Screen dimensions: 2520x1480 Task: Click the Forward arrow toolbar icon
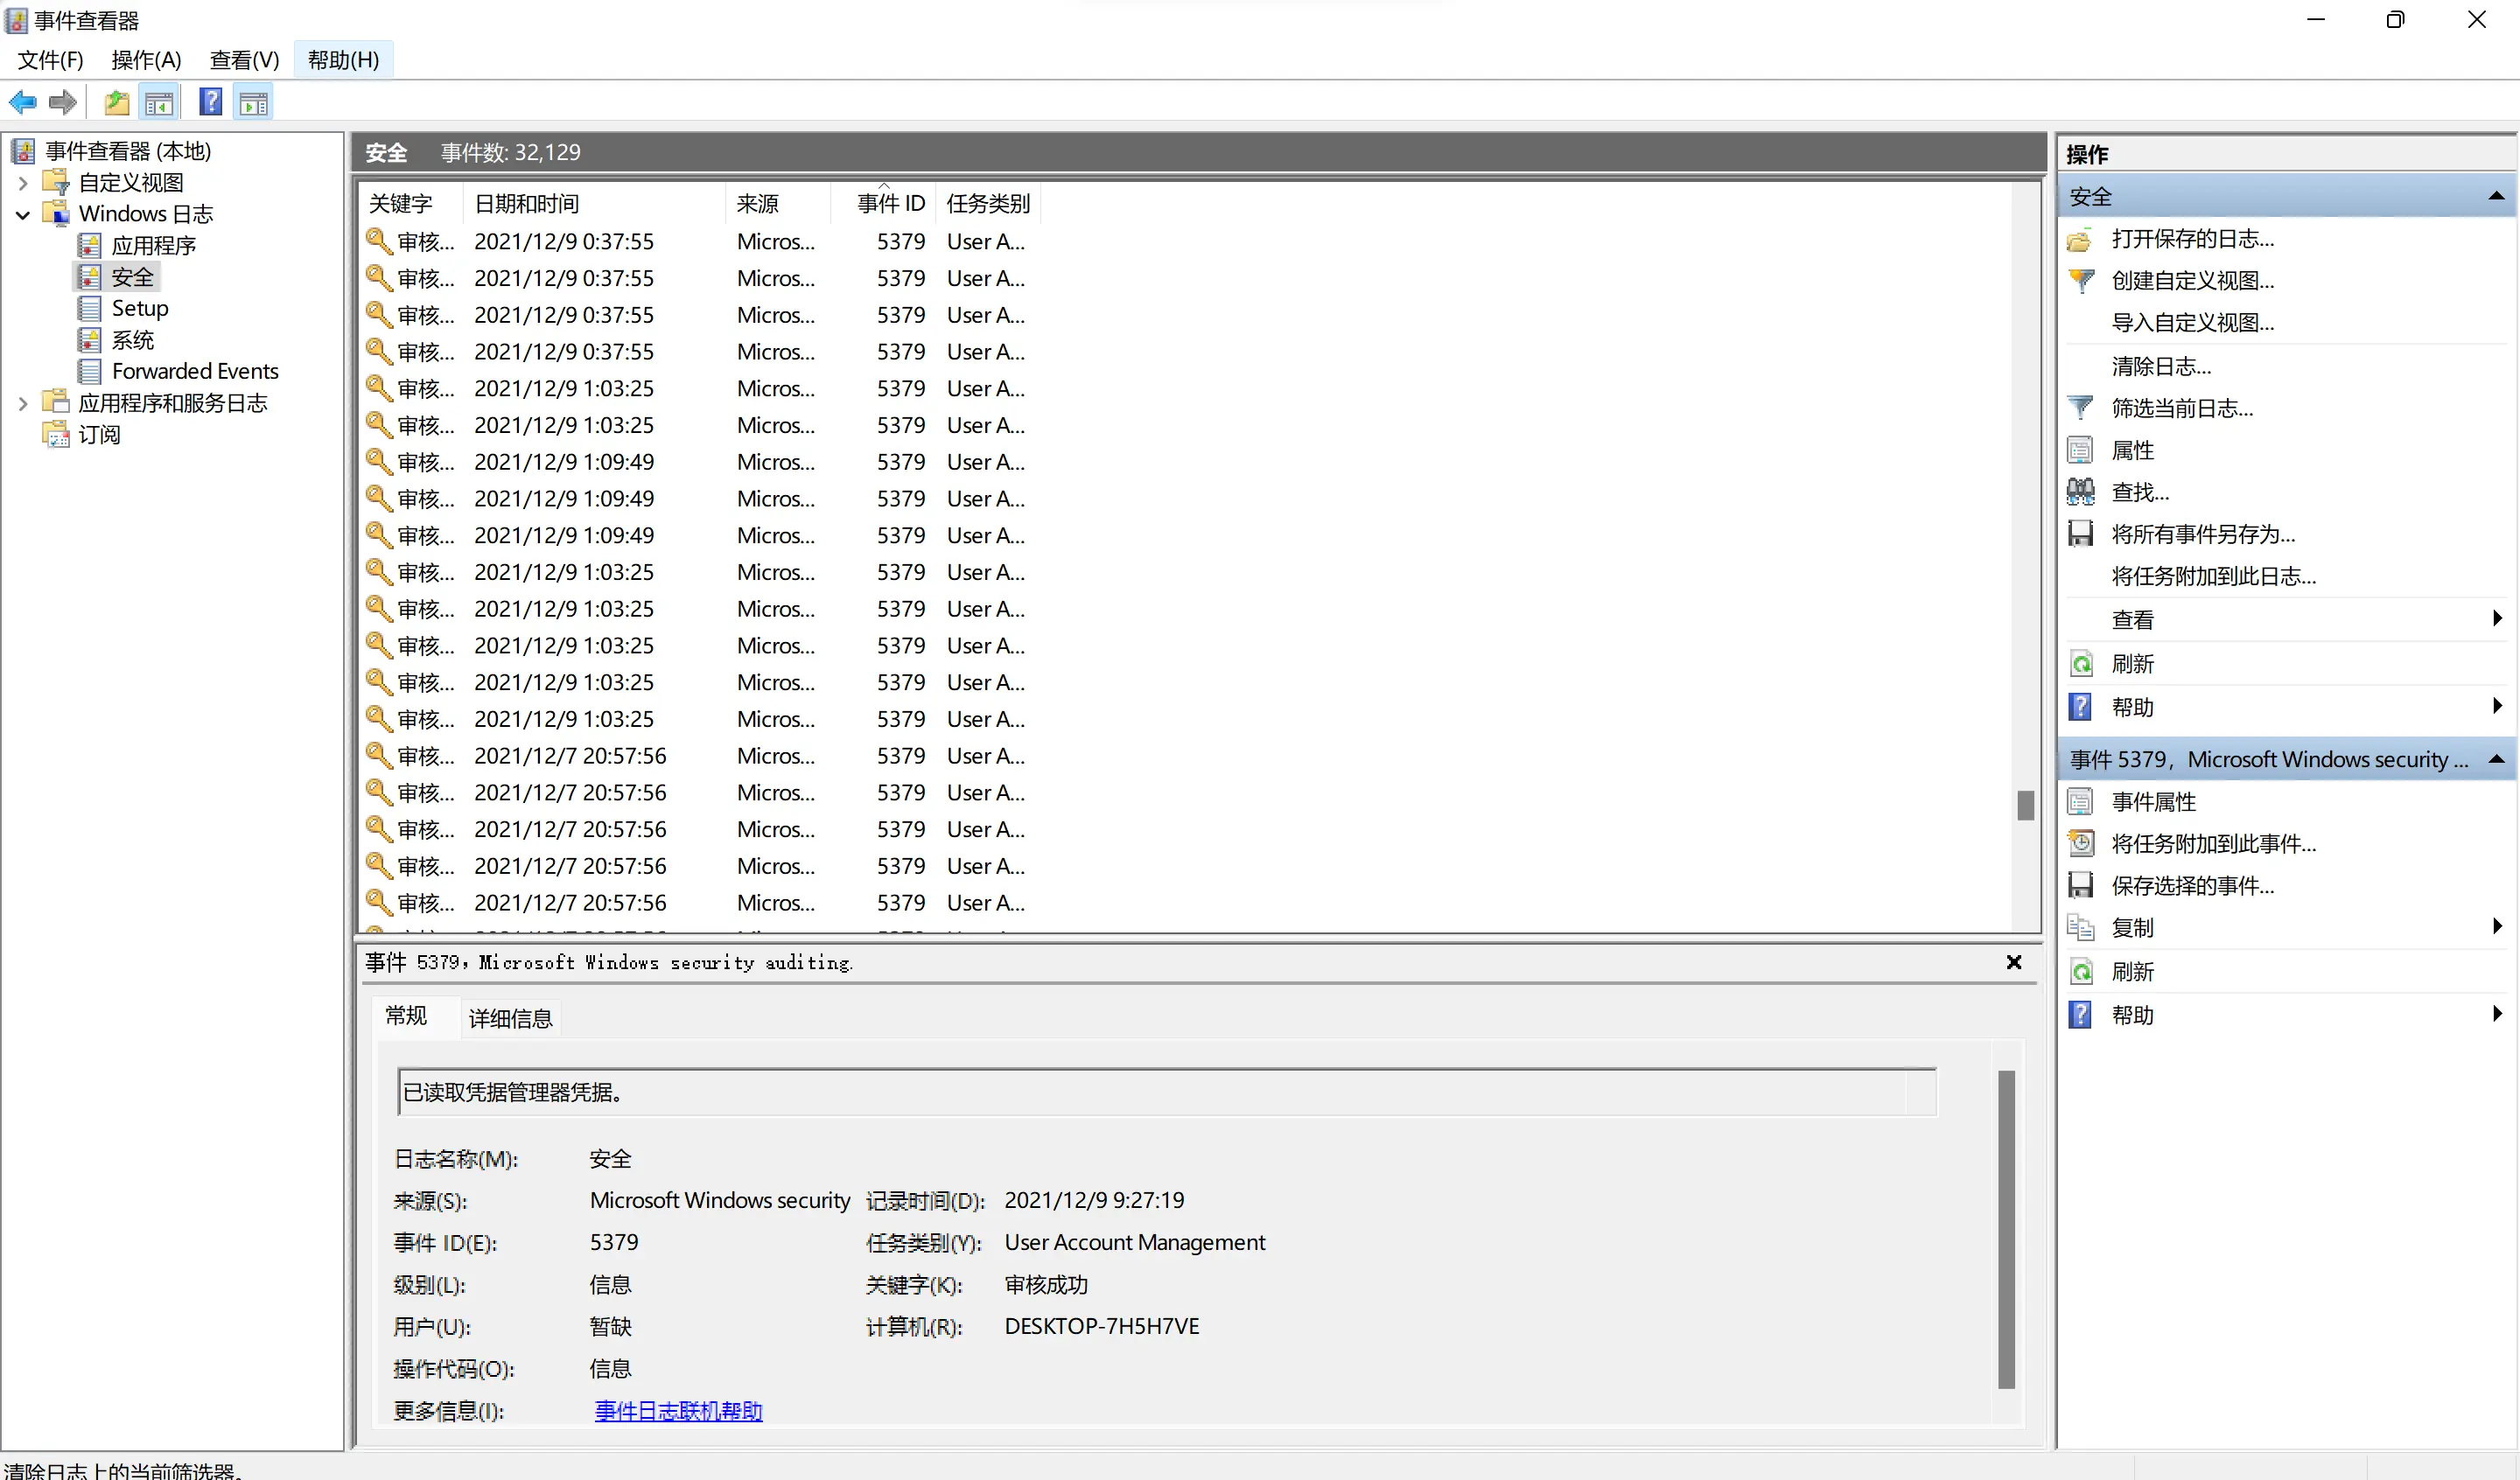[x=63, y=102]
